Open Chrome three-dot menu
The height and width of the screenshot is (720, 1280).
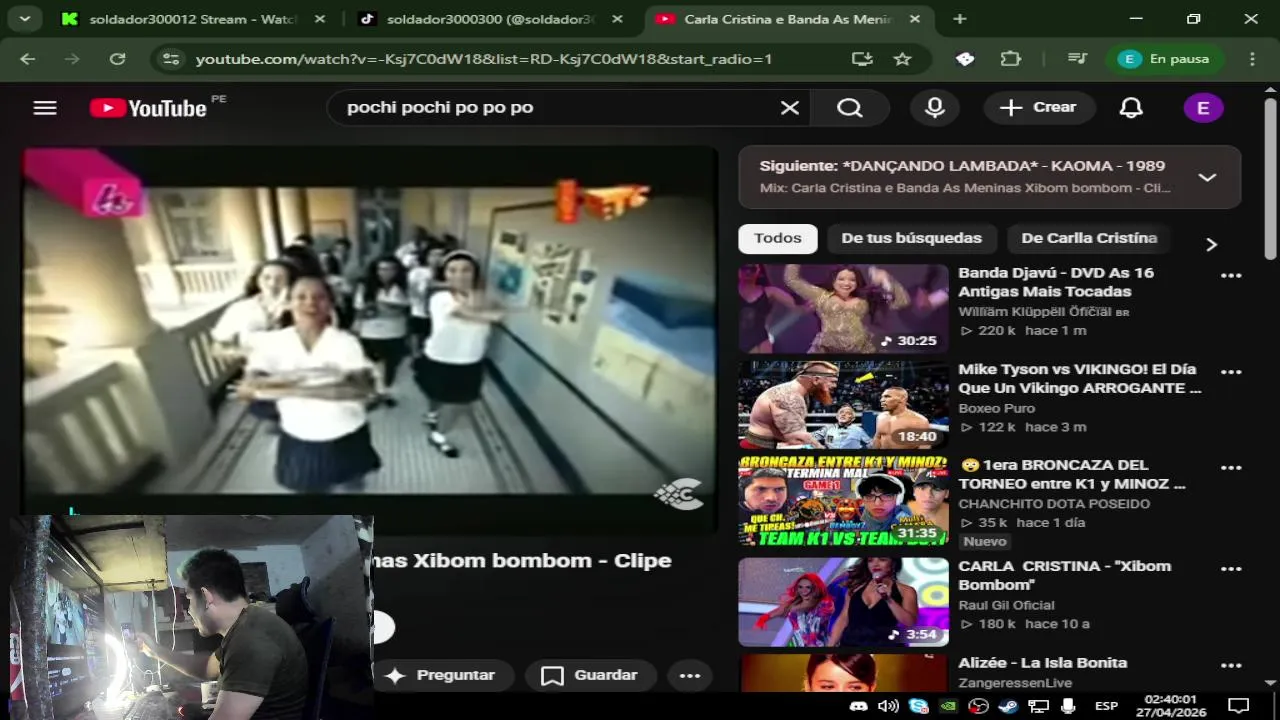[x=1252, y=59]
